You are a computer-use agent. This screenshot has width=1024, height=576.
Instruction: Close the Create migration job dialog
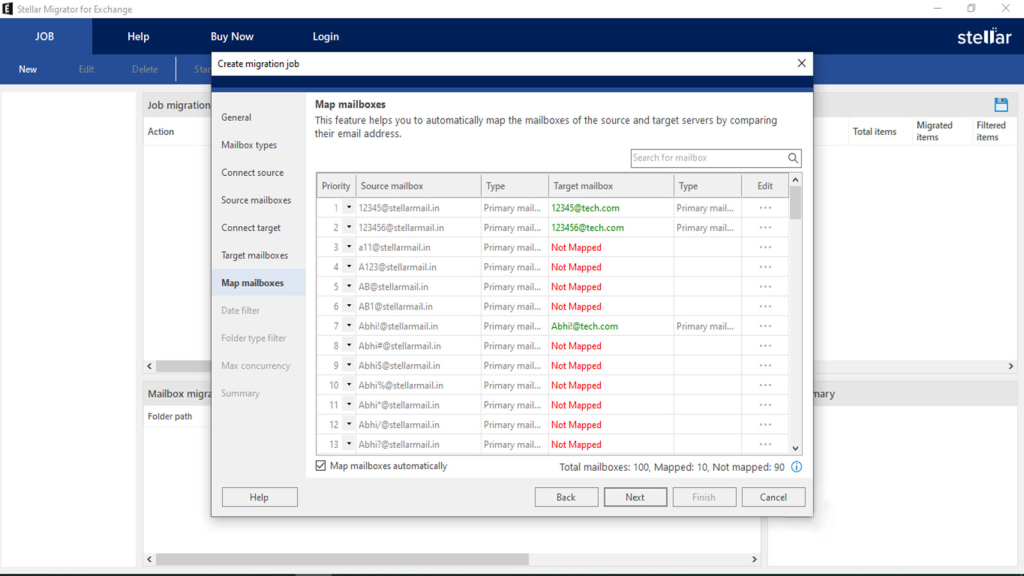[x=801, y=64]
